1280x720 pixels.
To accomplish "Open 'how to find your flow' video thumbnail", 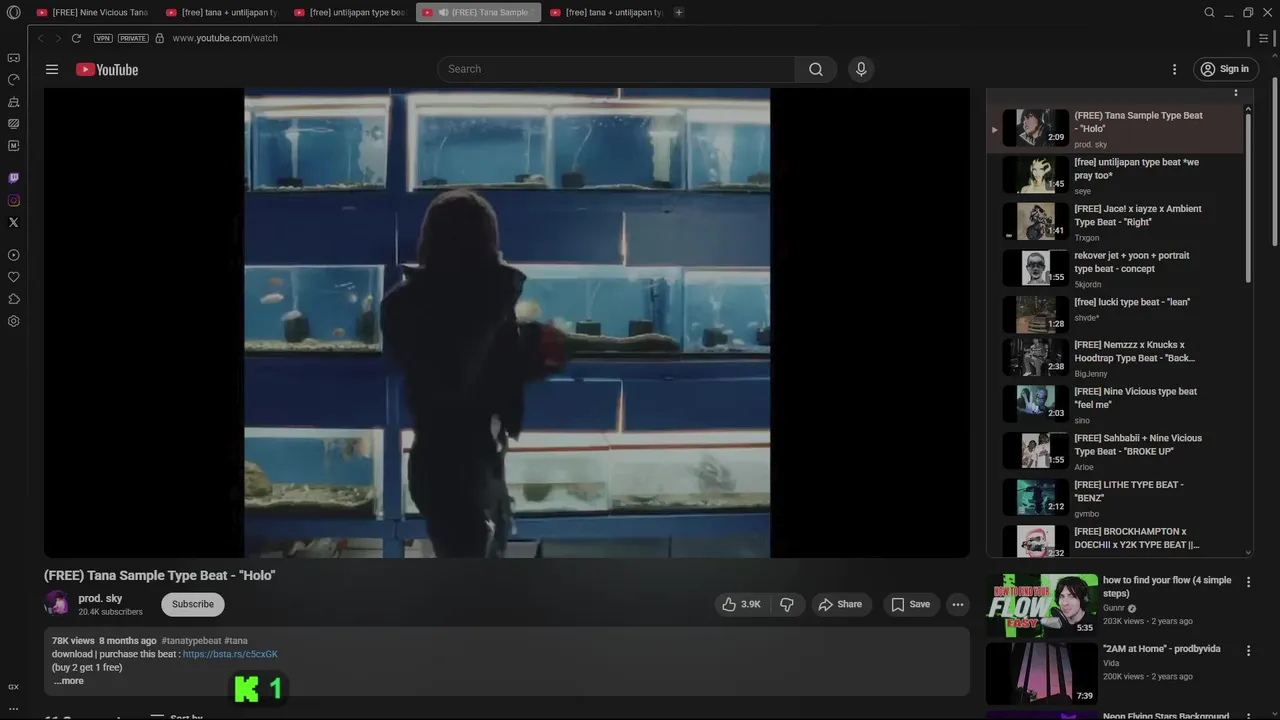I will pyautogui.click(x=1041, y=605).
